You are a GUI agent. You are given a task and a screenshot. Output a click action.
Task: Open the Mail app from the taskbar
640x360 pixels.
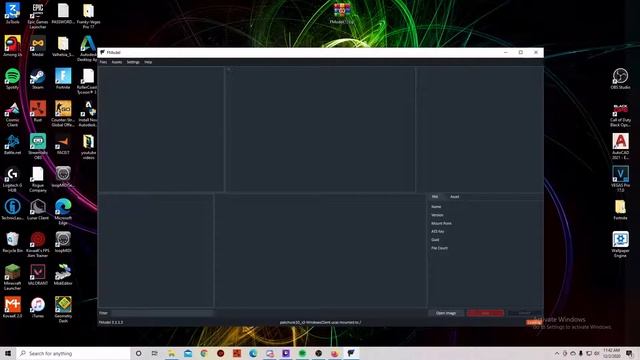pyautogui.click(x=188, y=353)
